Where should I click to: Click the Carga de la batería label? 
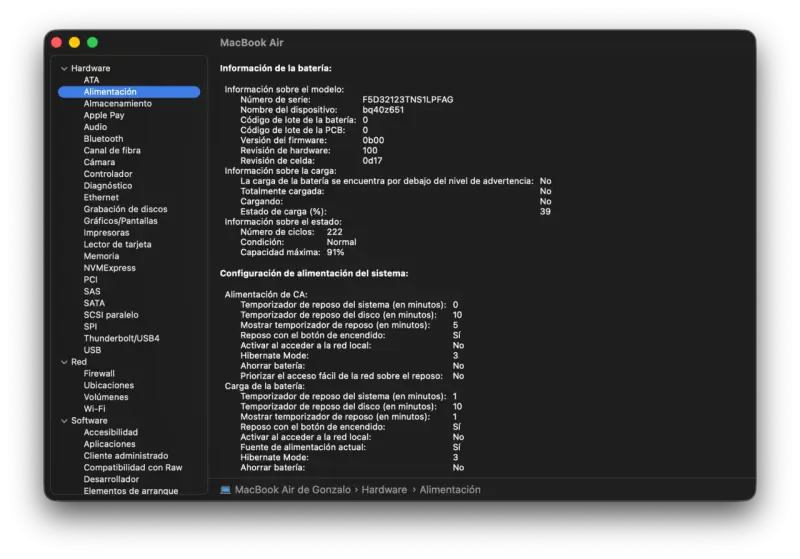[x=264, y=387]
